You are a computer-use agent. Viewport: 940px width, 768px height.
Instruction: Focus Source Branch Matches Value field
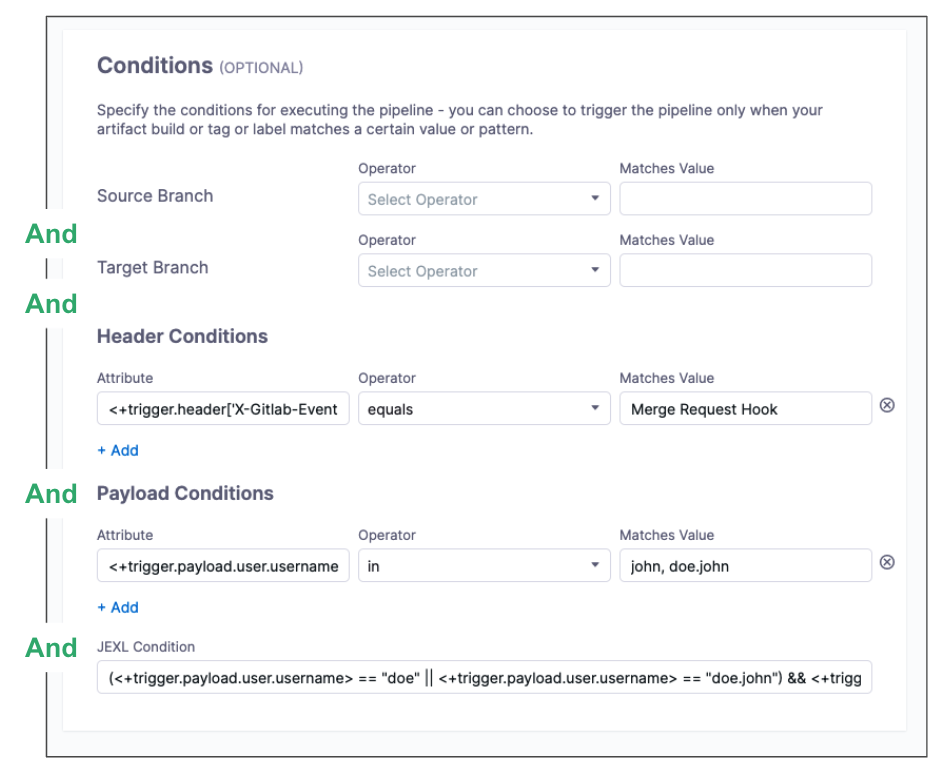click(x=745, y=199)
